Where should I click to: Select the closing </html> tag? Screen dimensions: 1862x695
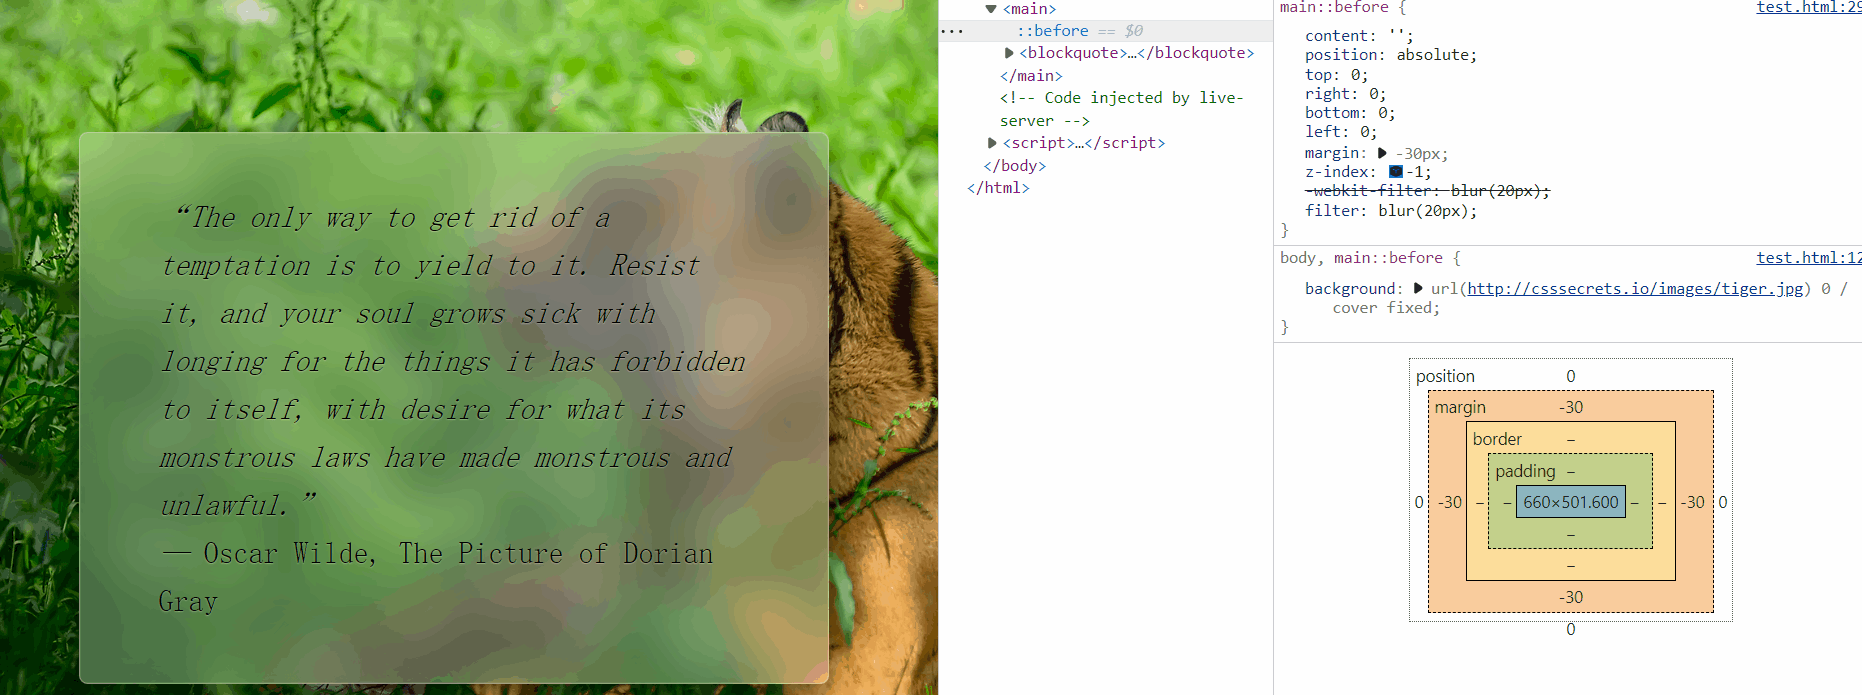pos(998,188)
